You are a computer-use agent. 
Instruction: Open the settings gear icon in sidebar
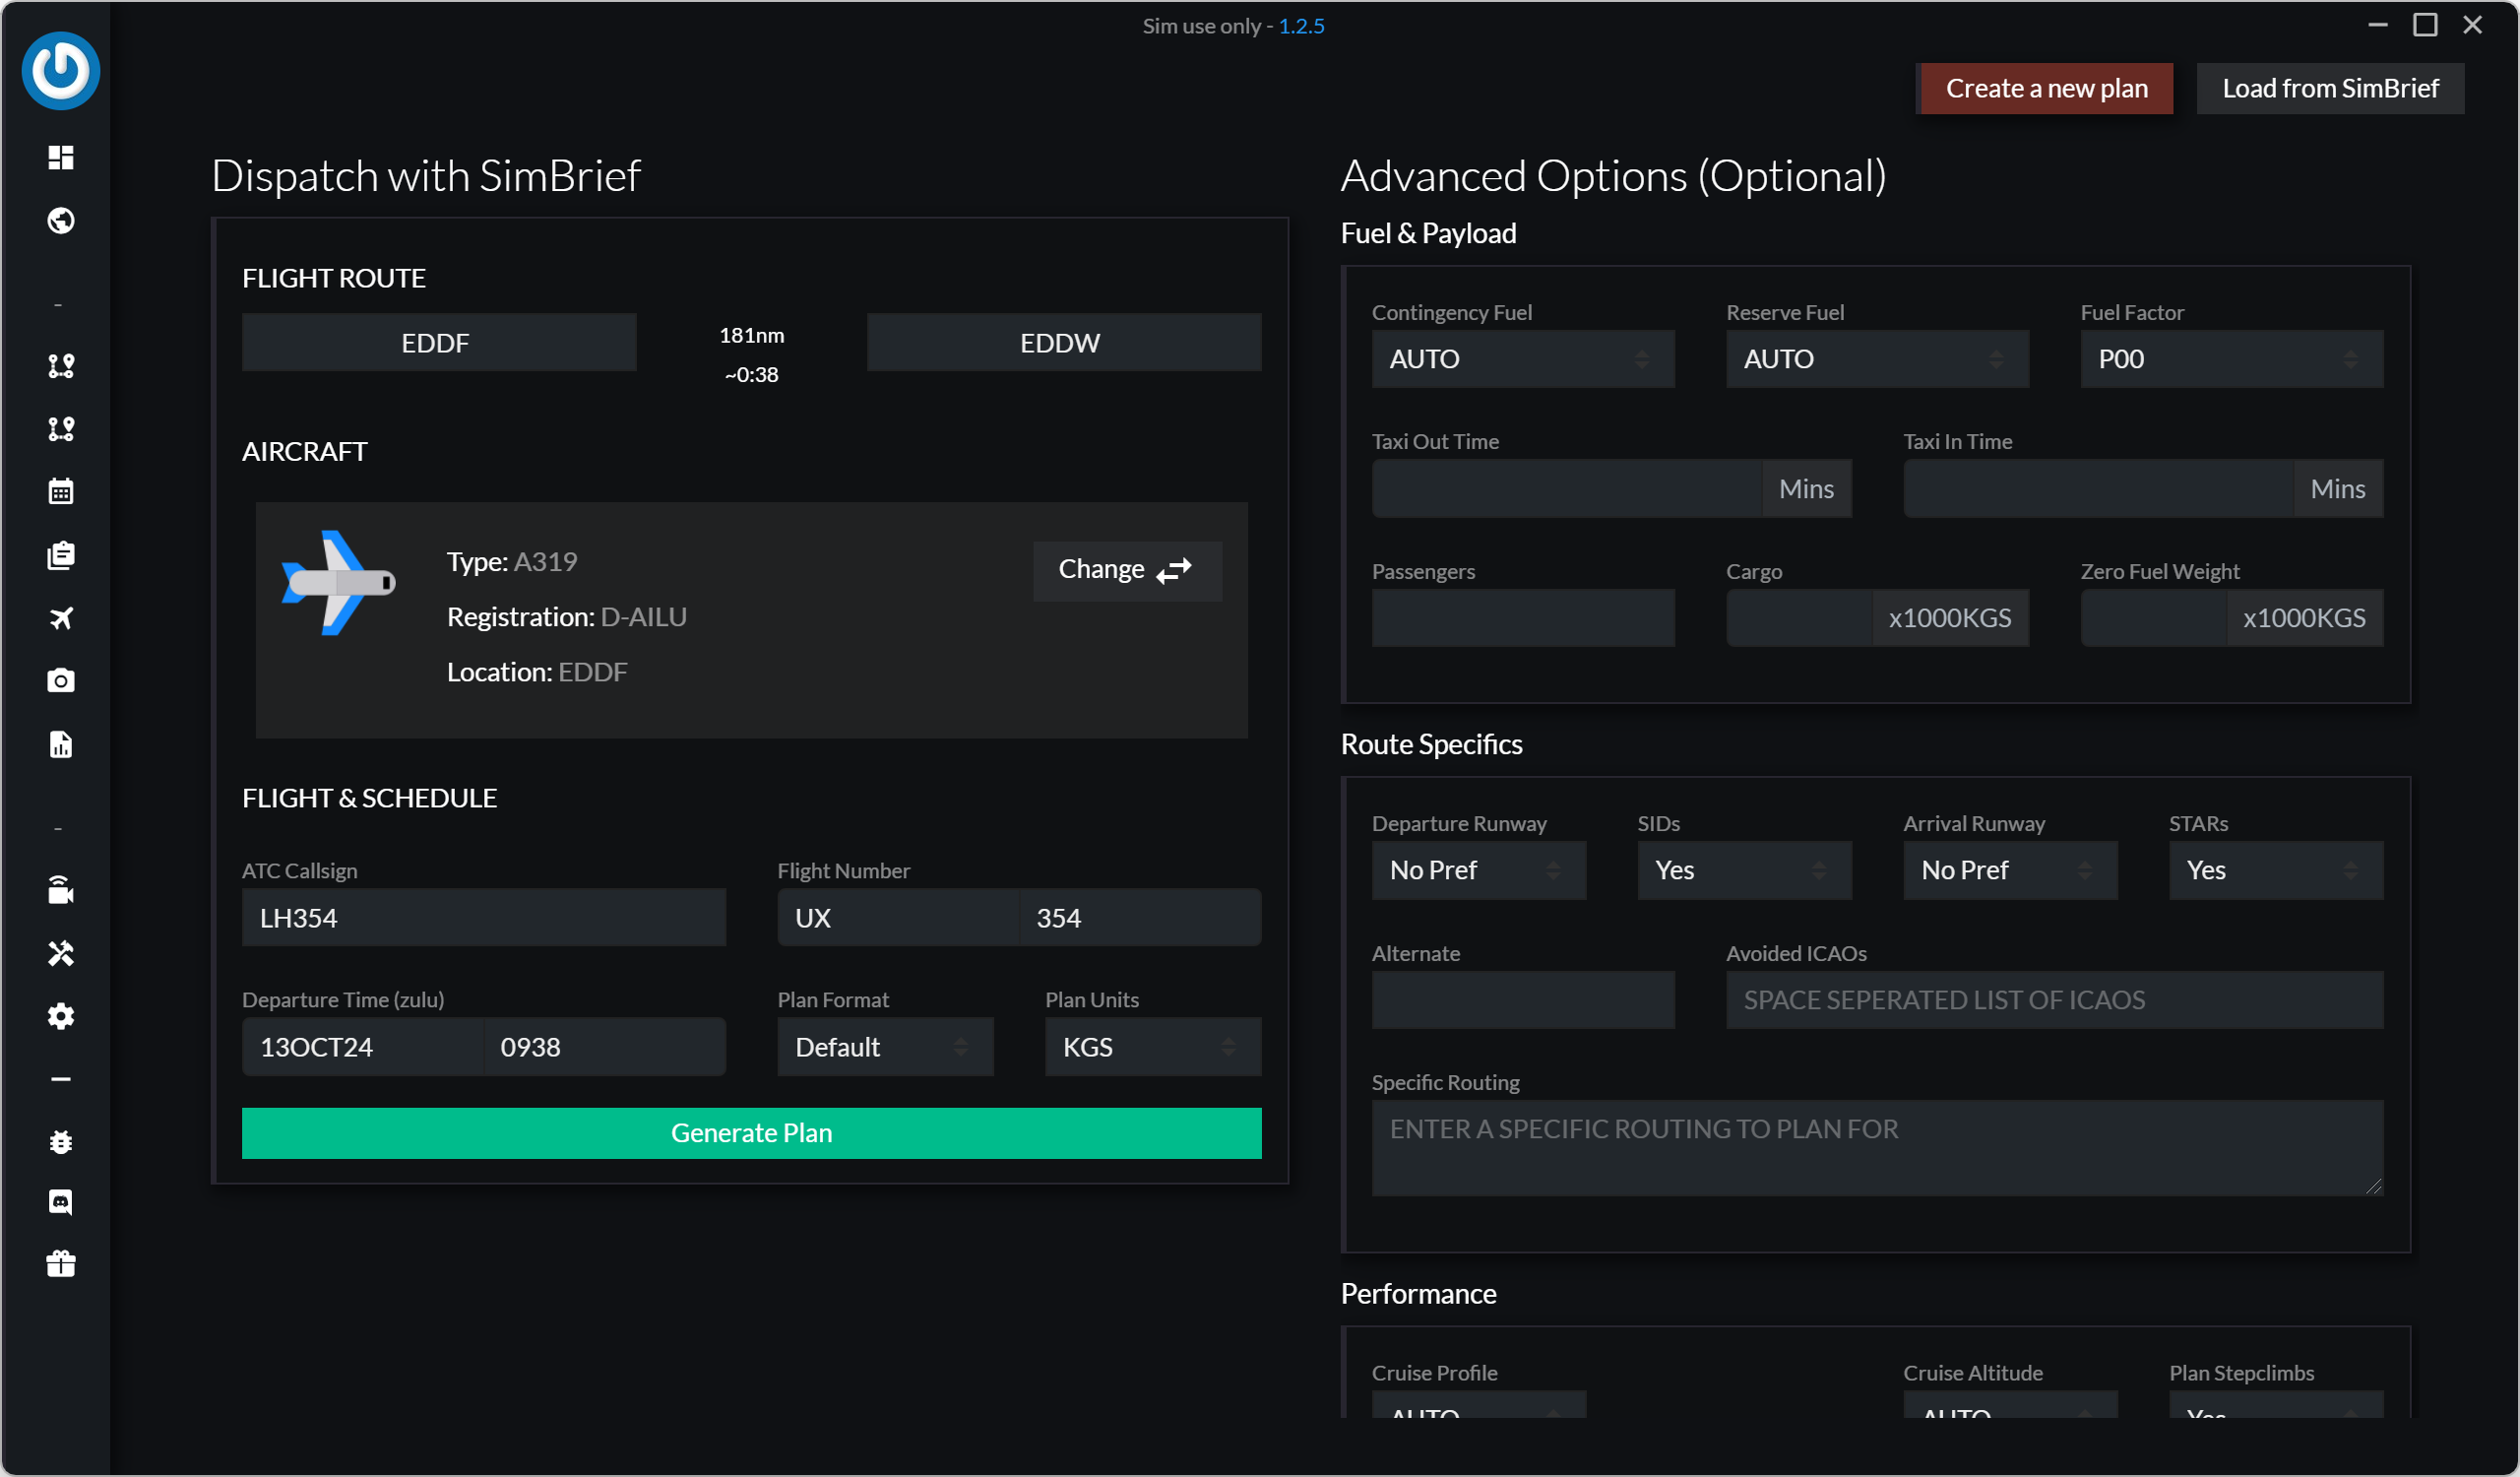[x=61, y=1016]
